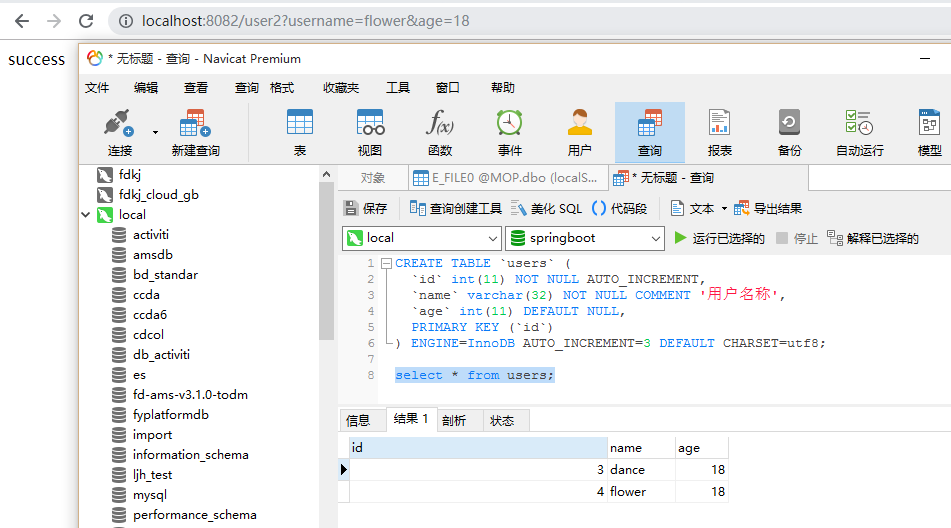Collapse the CREATE TABLE code fold

coord(386,263)
